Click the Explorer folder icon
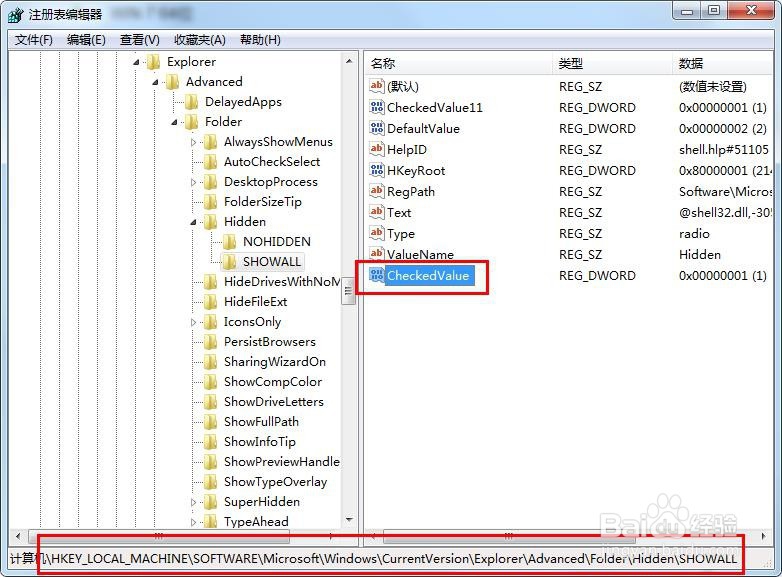The width and height of the screenshot is (782, 577). tap(153, 62)
